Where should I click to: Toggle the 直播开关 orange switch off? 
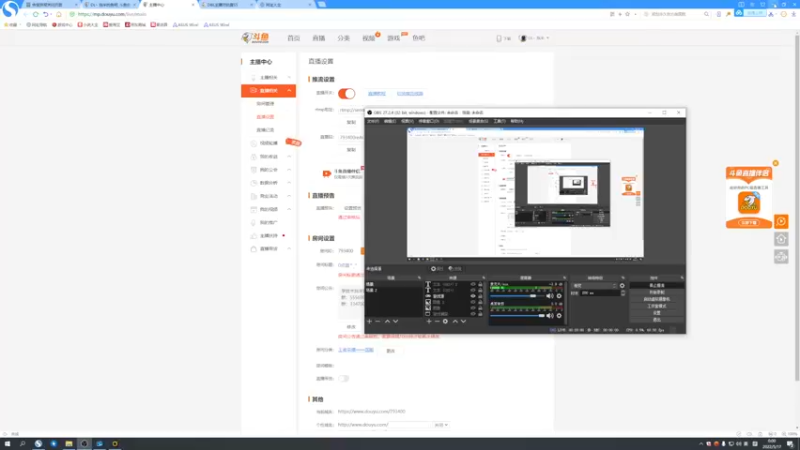pos(346,93)
